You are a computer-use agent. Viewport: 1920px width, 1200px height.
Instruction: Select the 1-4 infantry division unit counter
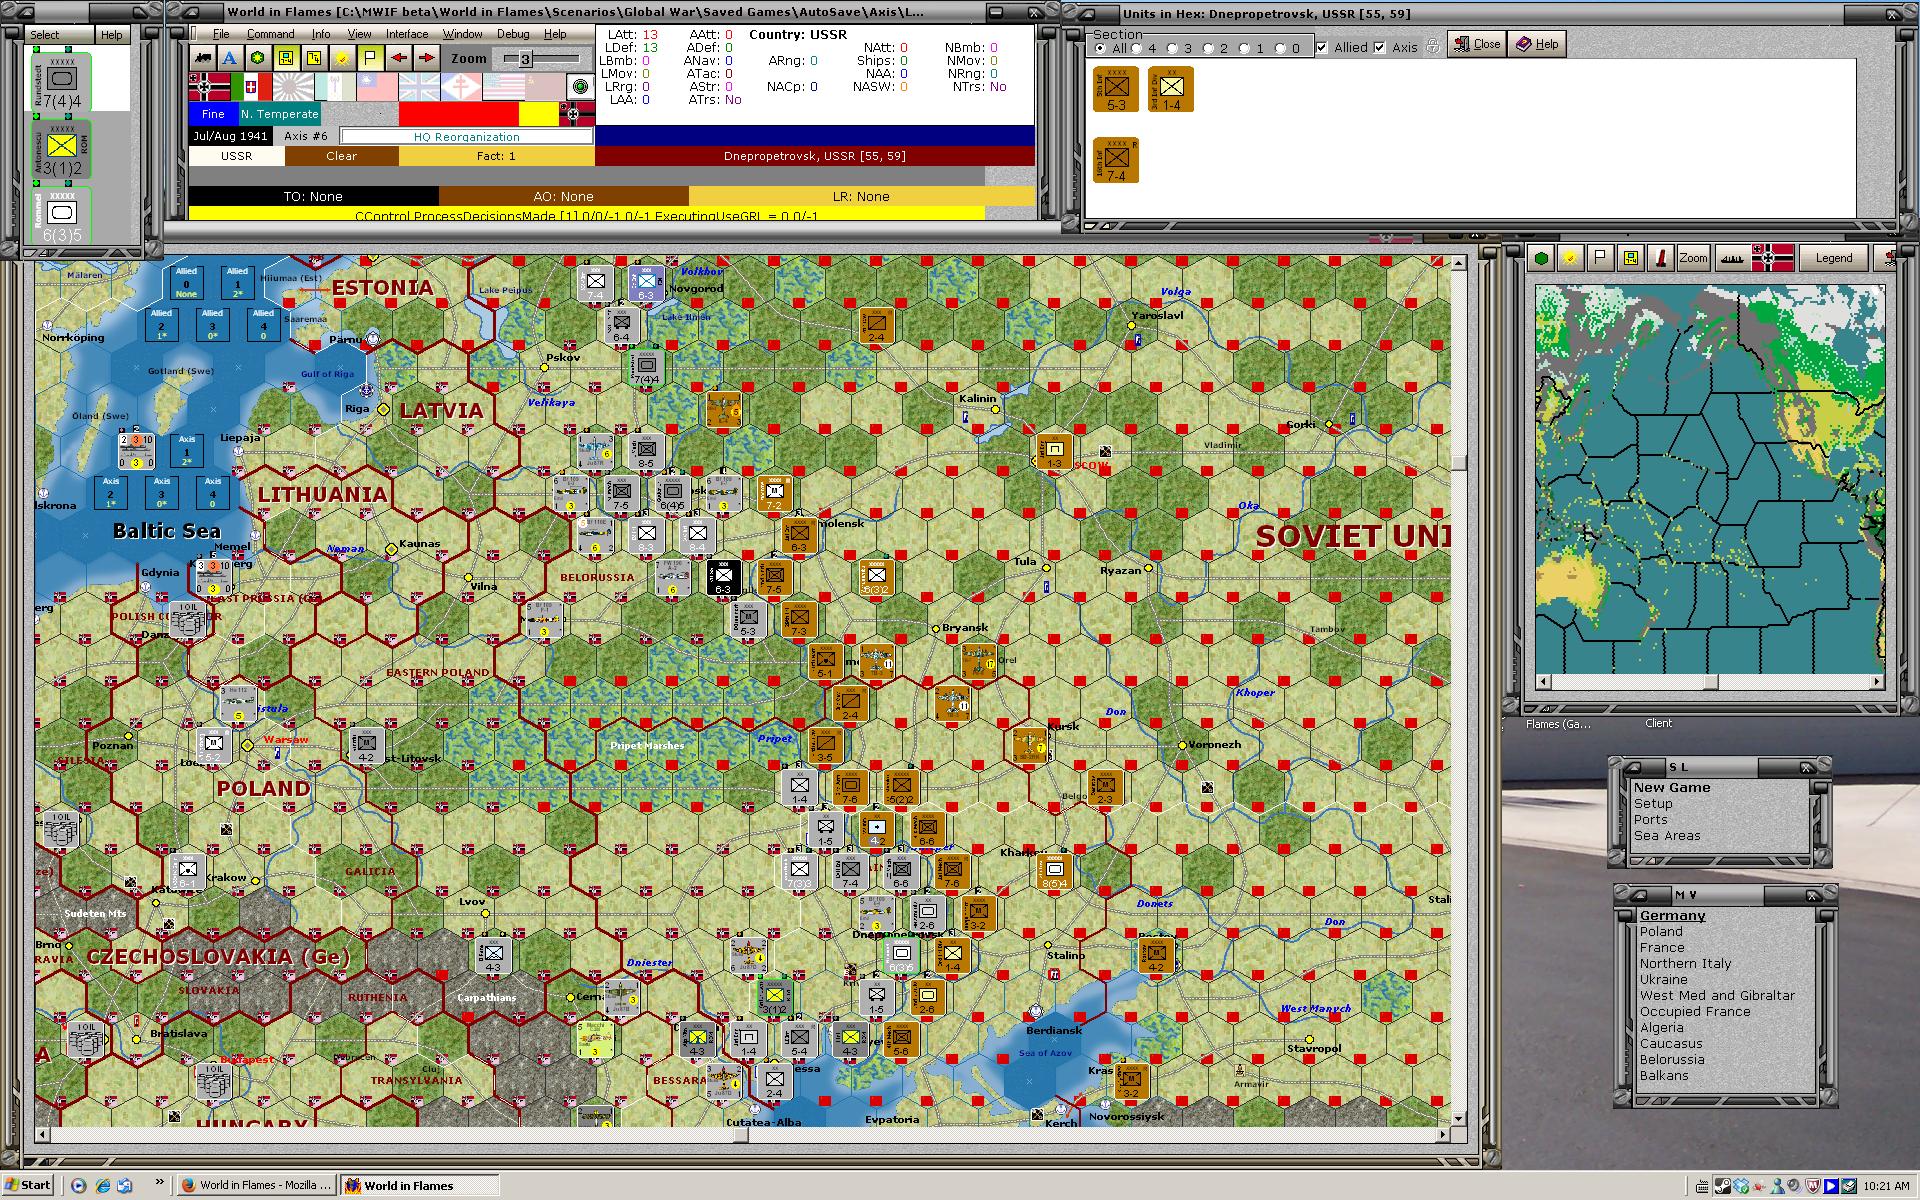pos(1171,89)
